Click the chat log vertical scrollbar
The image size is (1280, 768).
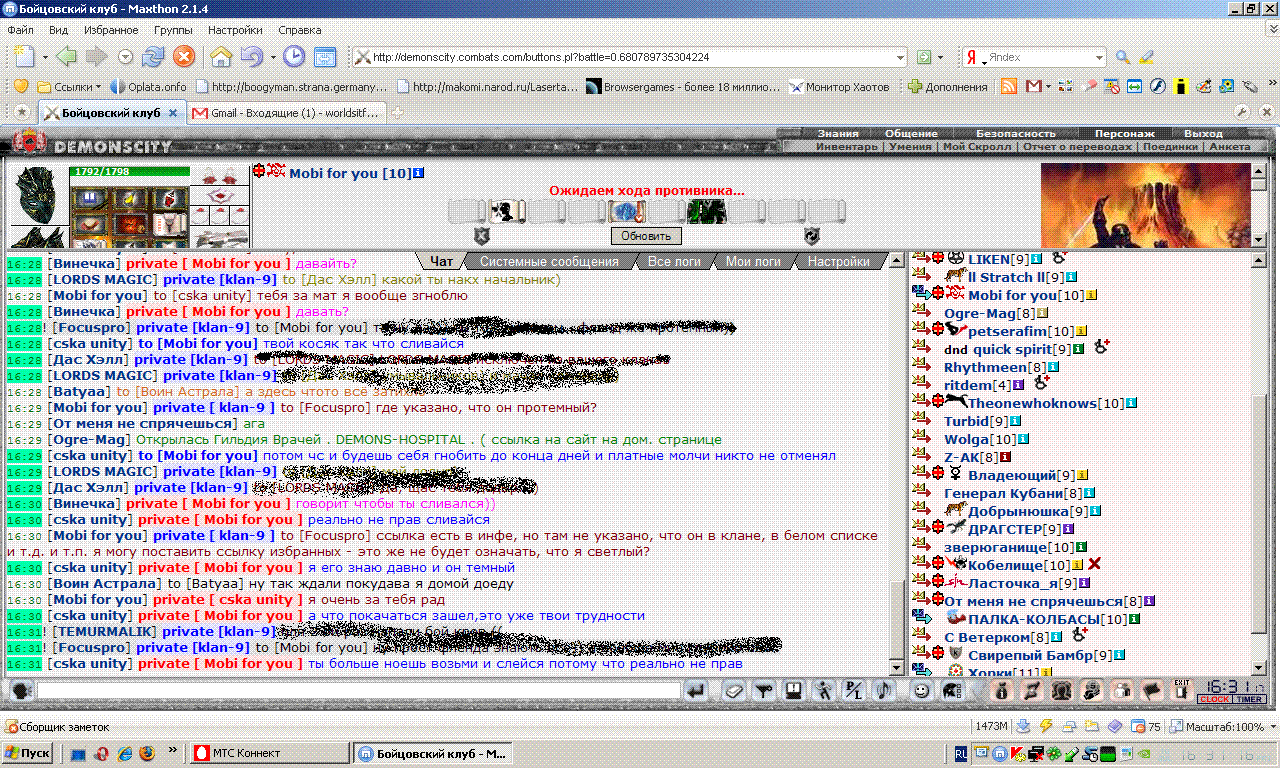coord(896,465)
